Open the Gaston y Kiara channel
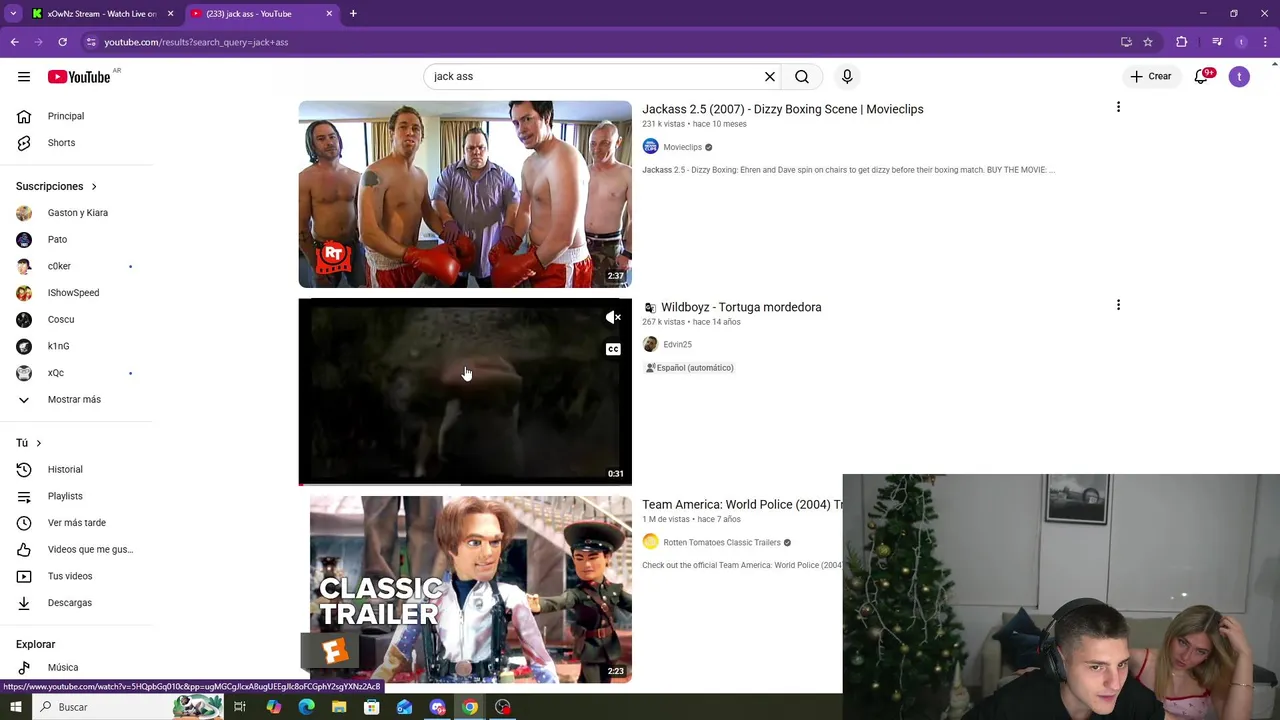The height and width of the screenshot is (720, 1280). point(77,212)
